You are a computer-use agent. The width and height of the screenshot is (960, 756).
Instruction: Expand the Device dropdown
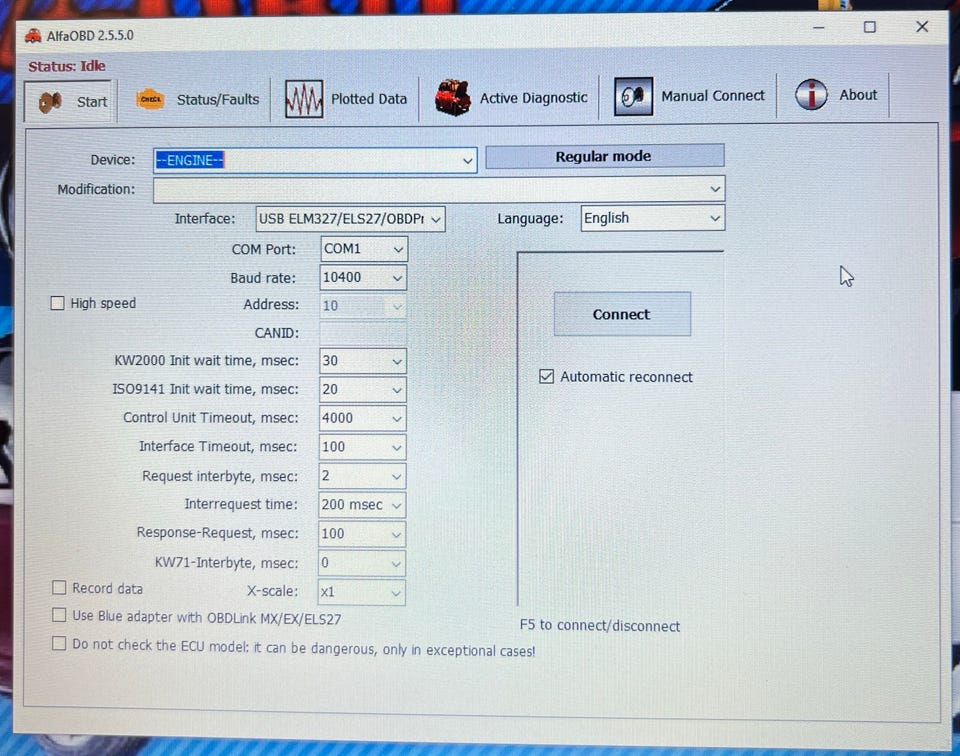[467, 161]
